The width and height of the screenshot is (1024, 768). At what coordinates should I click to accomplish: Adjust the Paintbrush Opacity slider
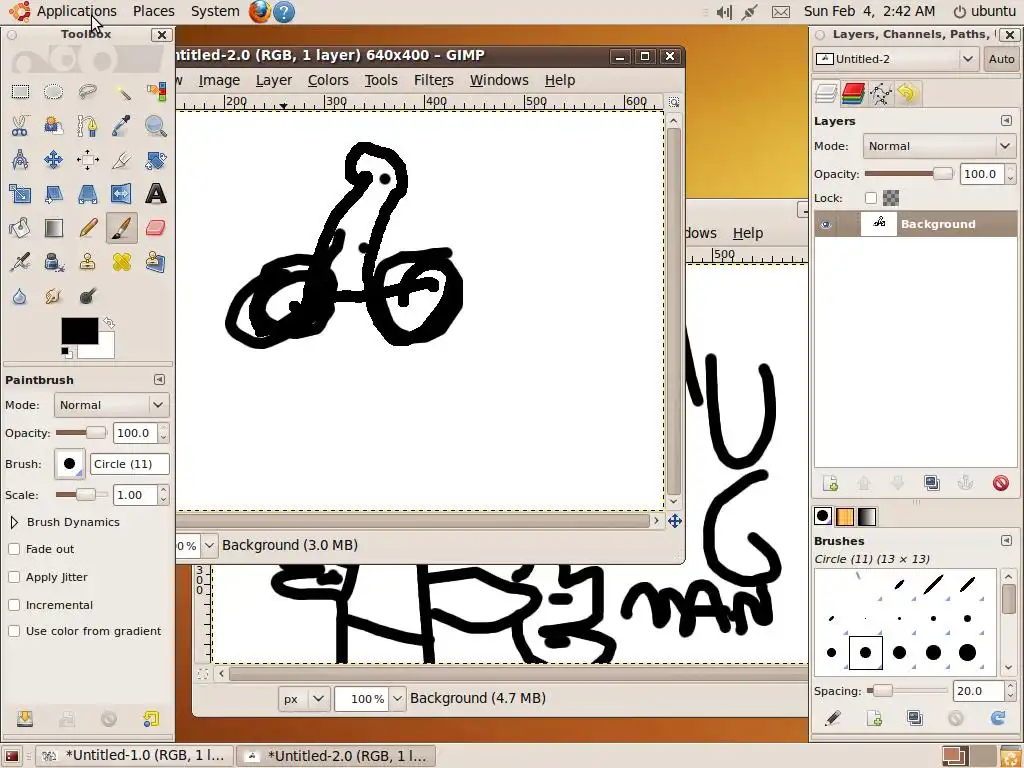pos(82,433)
